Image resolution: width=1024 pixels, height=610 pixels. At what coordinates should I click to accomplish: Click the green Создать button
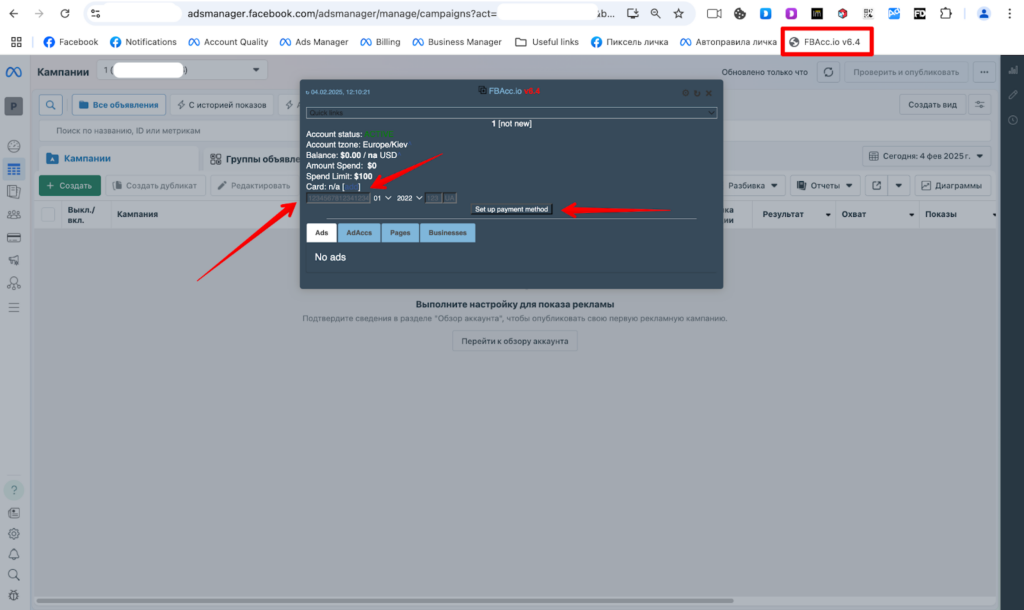pyautogui.click(x=70, y=185)
